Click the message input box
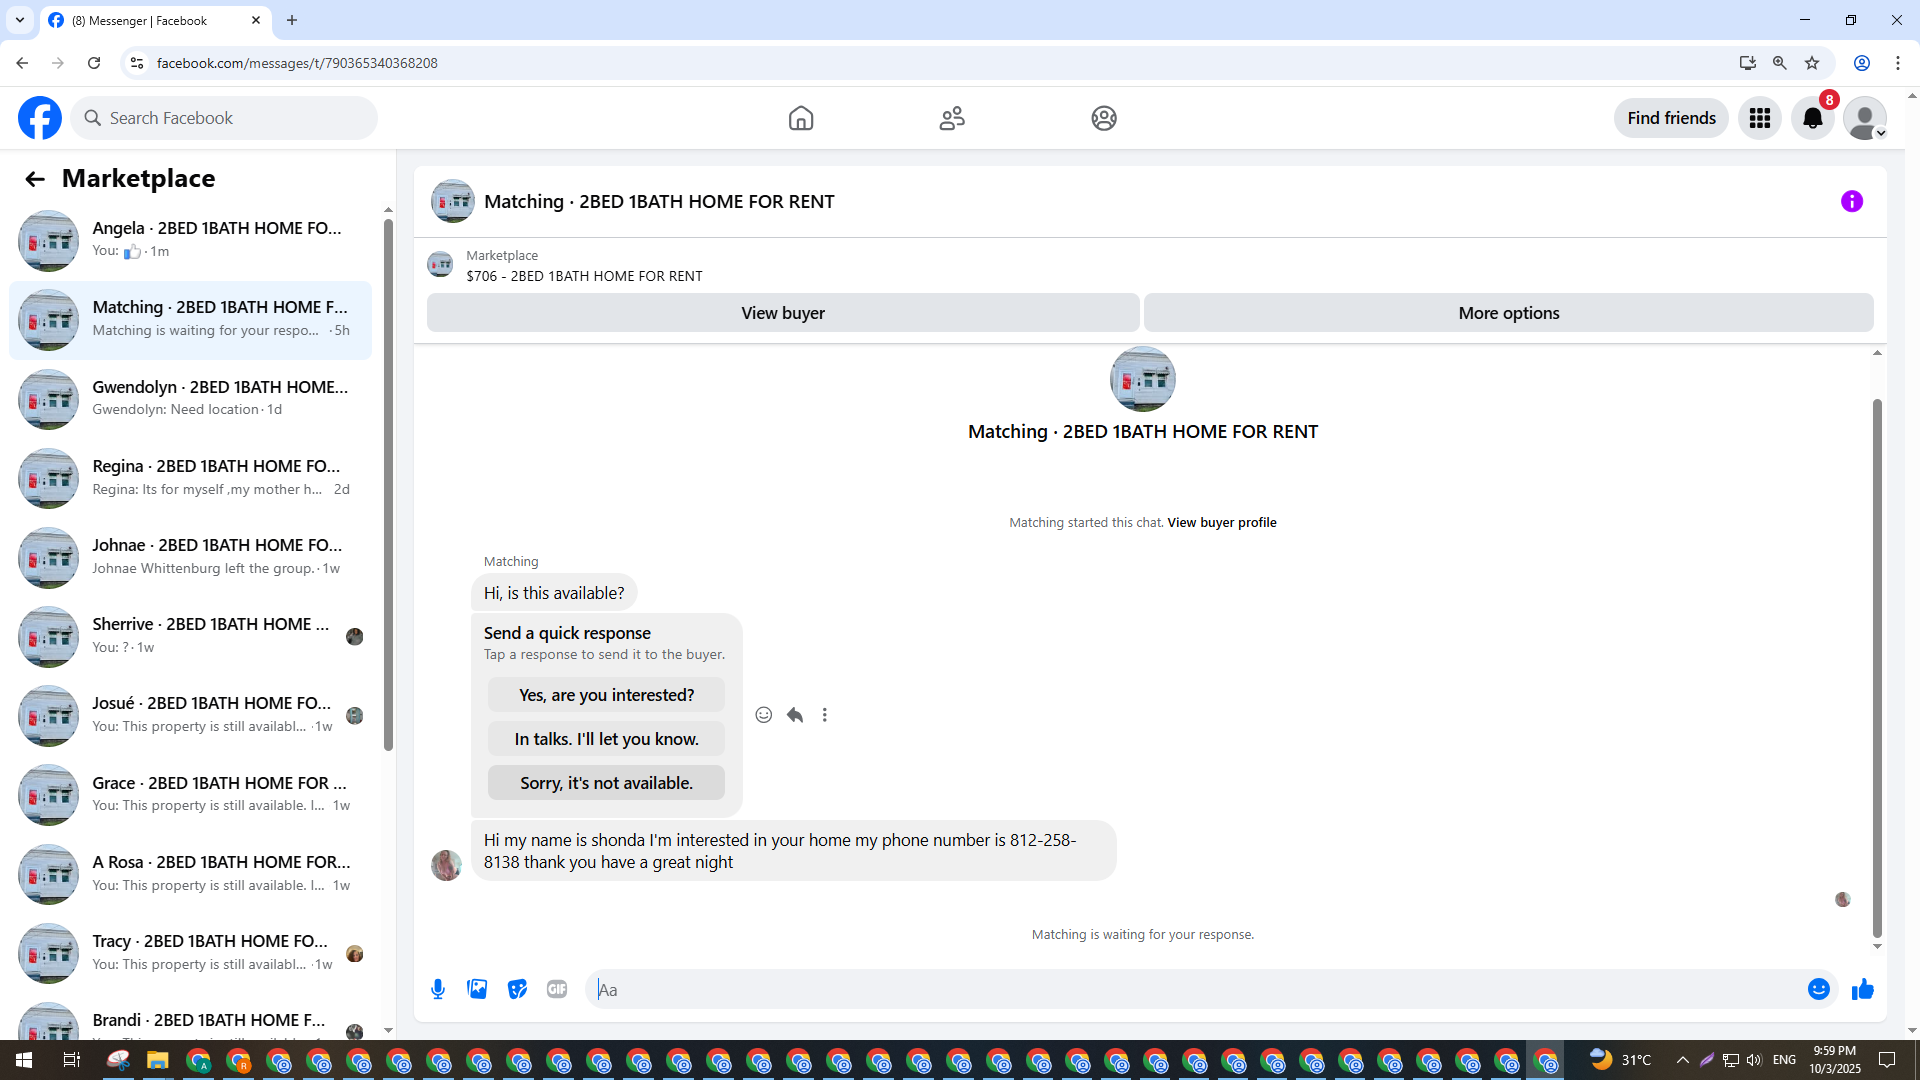Image resolution: width=1920 pixels, height=1080 pixels. click(x=1195, y=990)
